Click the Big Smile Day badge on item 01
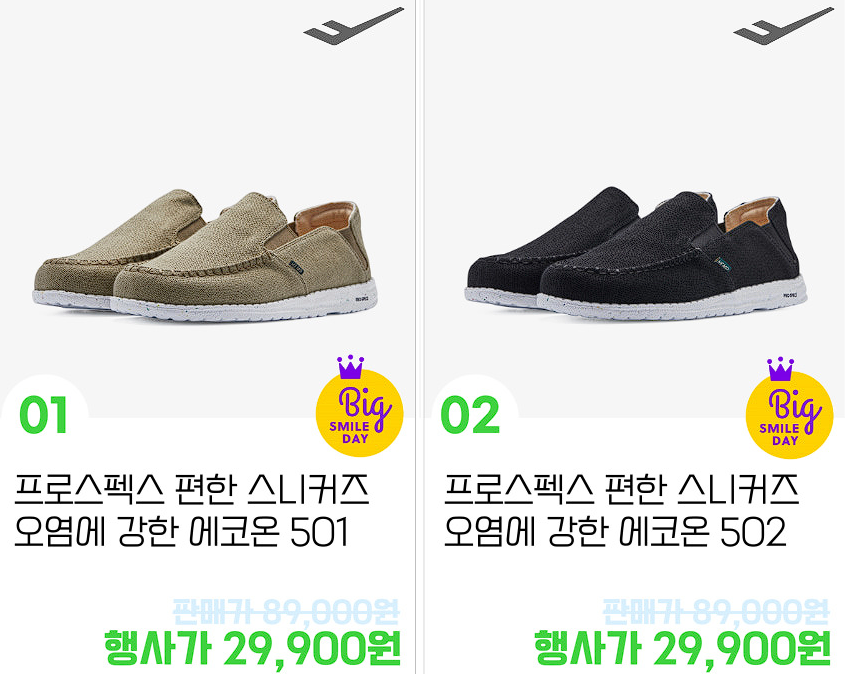Viewport: 845px width, 674px height. coord(359,413)
